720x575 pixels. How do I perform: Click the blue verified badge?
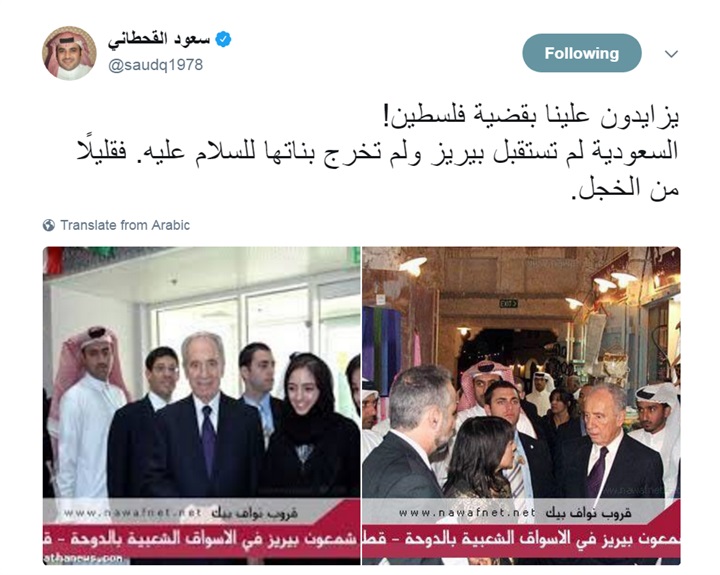pyautogui.click(x=223, y=39)
